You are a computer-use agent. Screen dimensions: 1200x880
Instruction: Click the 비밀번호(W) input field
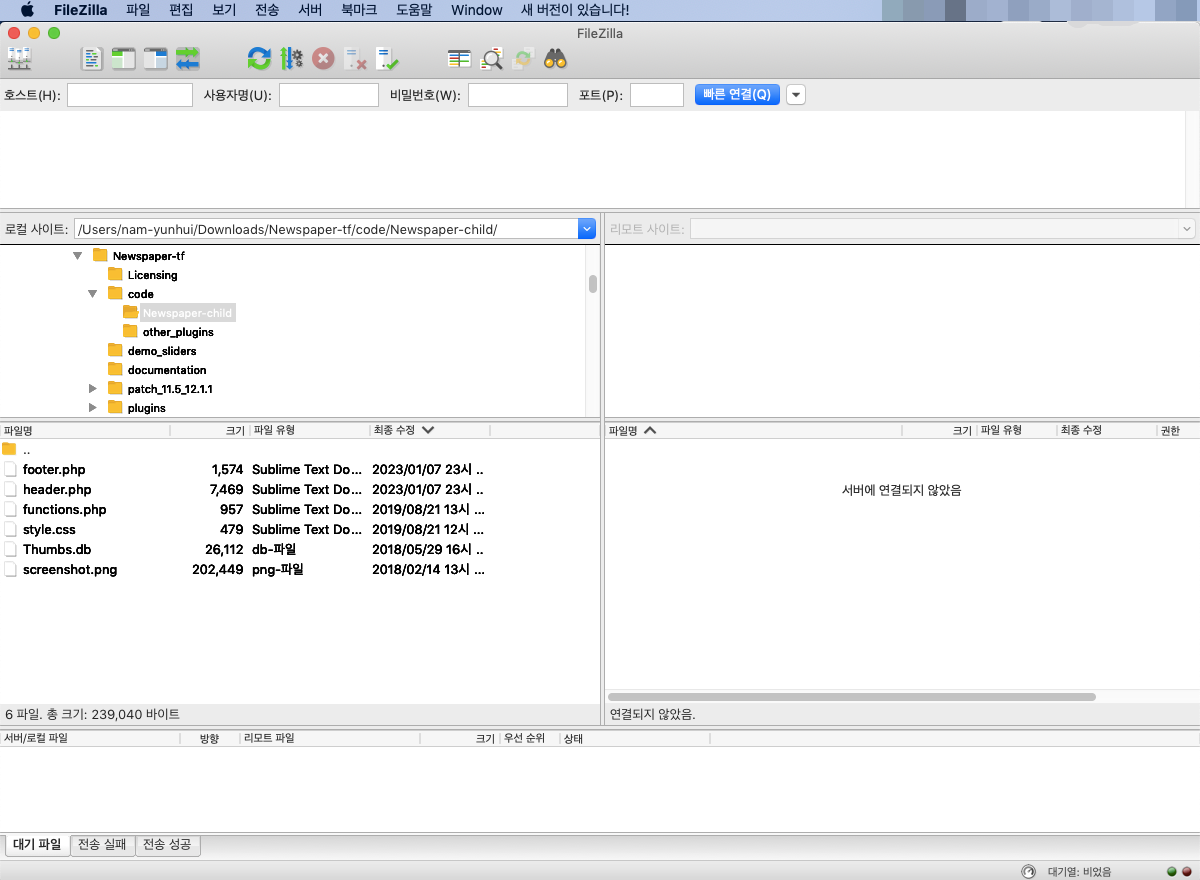click(x=518, y=95)
